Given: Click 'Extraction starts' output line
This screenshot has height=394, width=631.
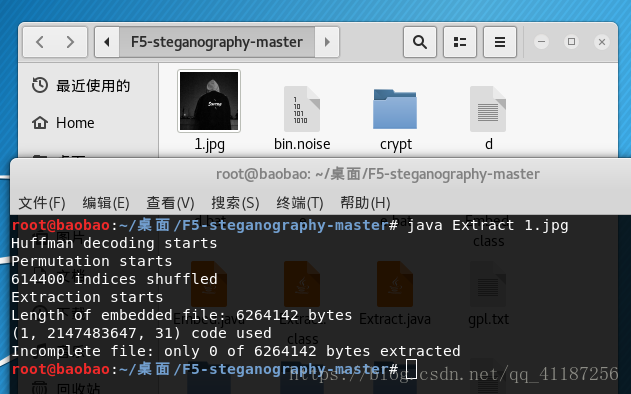Looking at the screenshot, I should point(87,297).
